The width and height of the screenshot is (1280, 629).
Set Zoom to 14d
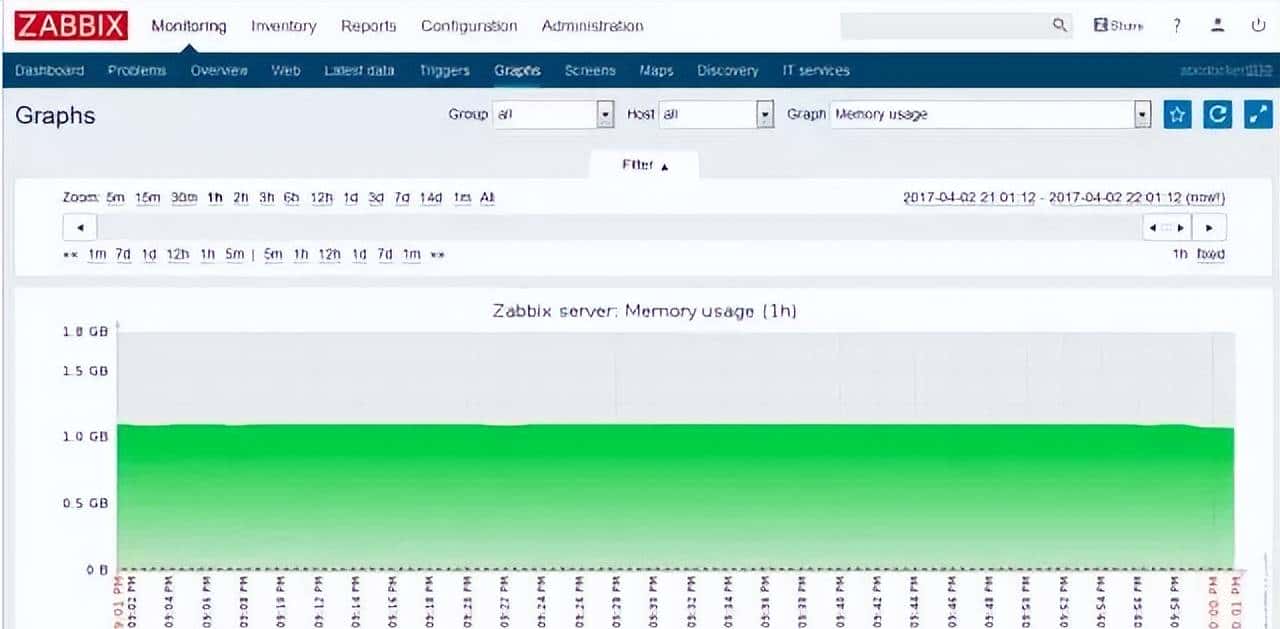tap(431, 198)
